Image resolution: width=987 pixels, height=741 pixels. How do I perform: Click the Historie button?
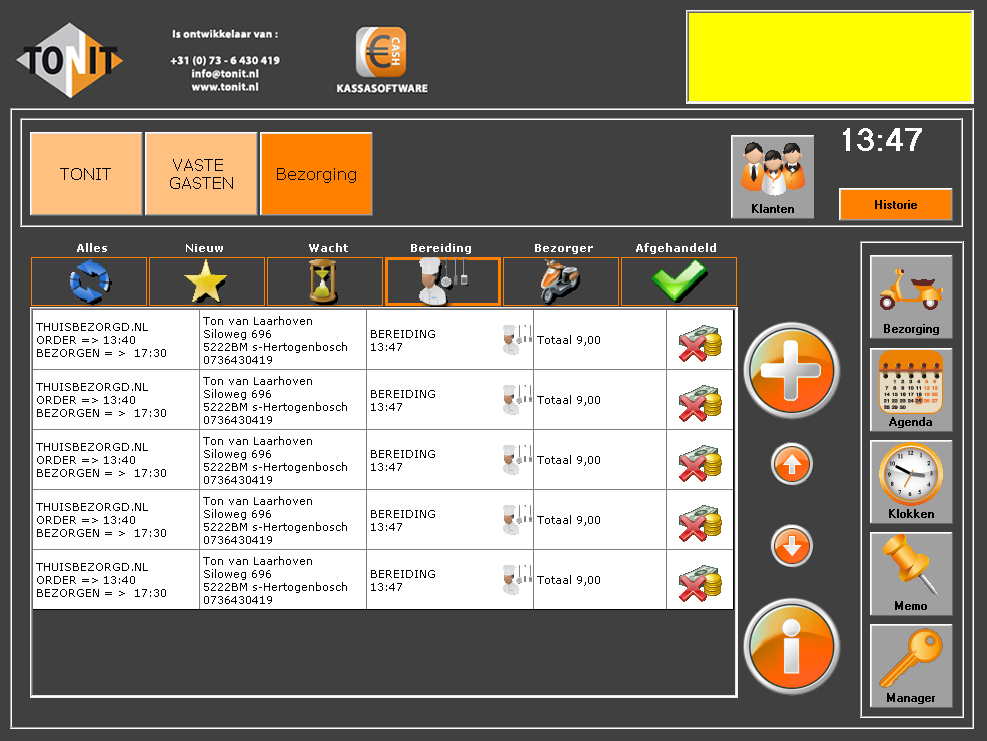tap(895, 204)
